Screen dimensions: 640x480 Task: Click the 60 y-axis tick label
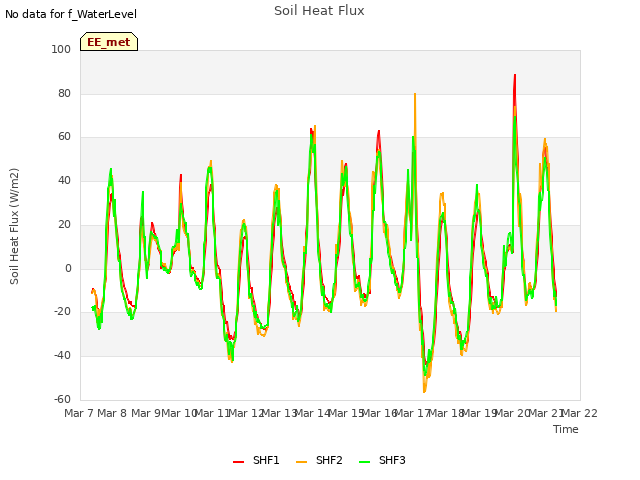64,137
